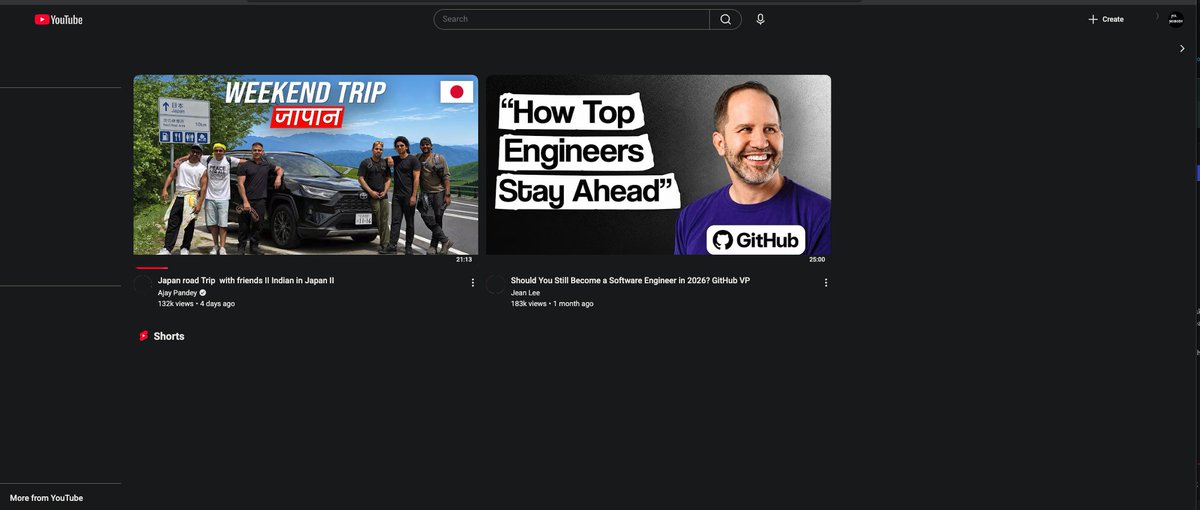Viewport: 1200px width, 510px height.
Task: Click the 183k views • 1 month ago text
Action: click(552, 304)
